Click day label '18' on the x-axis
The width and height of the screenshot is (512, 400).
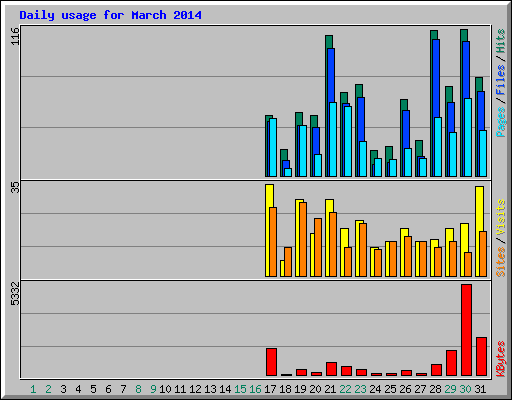tap(285, 389)
